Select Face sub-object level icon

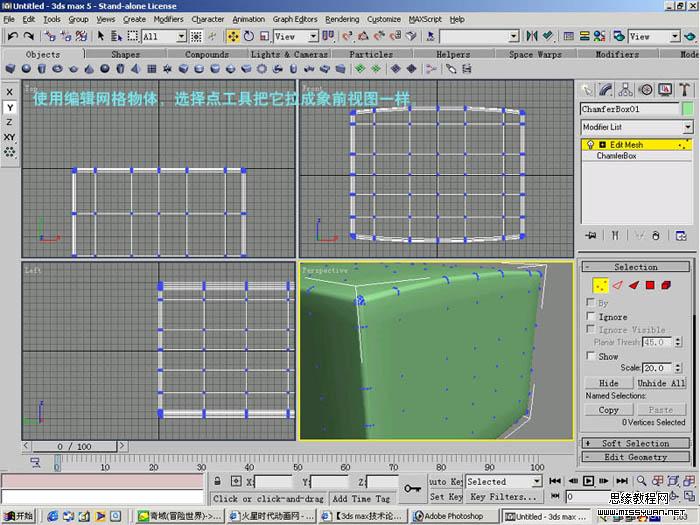(633, 285)
